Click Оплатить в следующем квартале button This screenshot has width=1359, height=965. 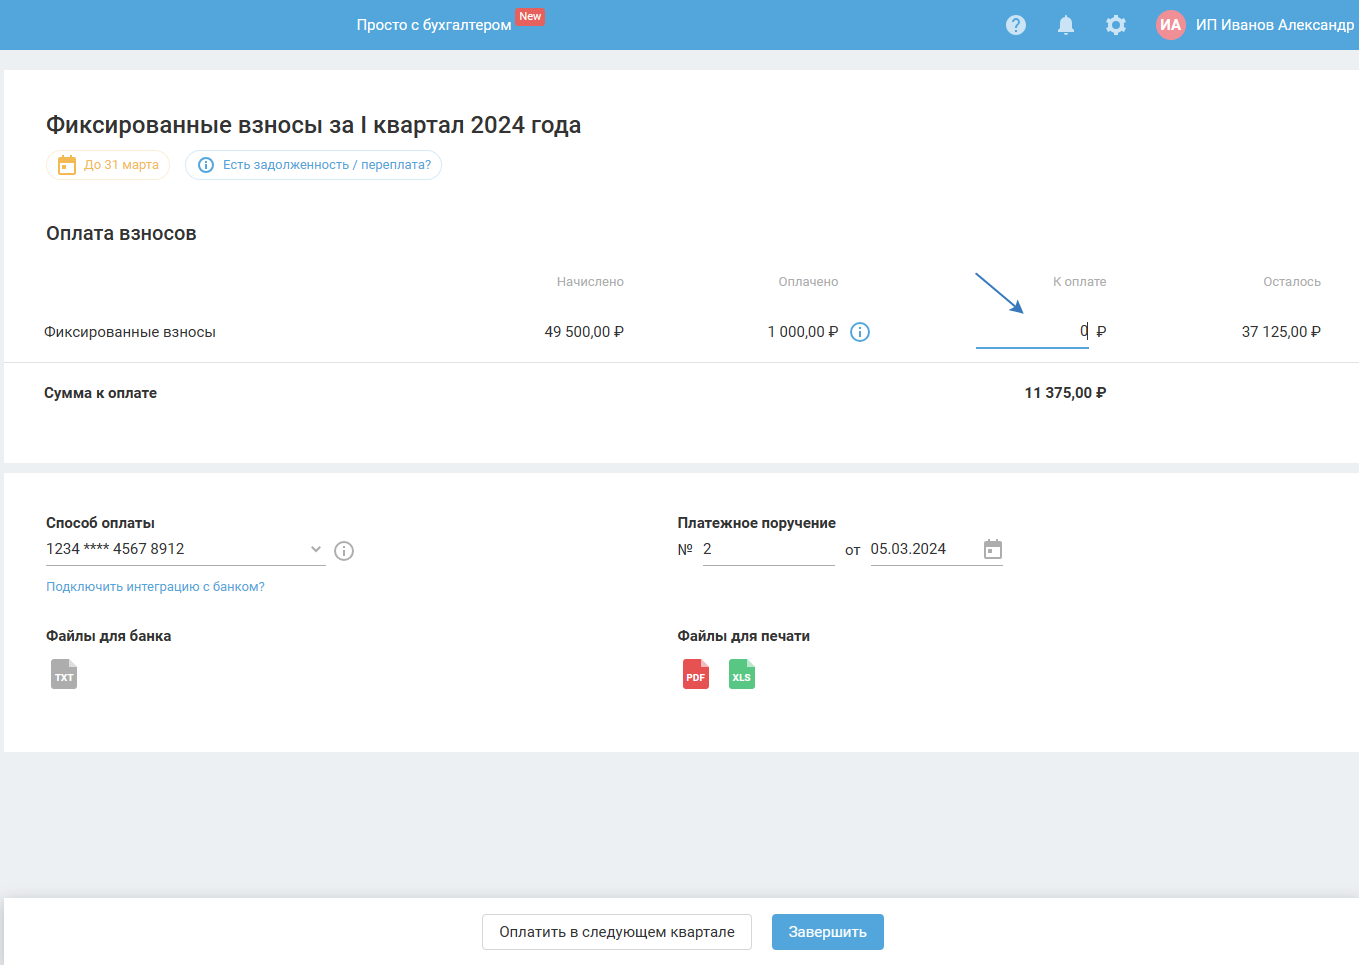click(617, 932)
